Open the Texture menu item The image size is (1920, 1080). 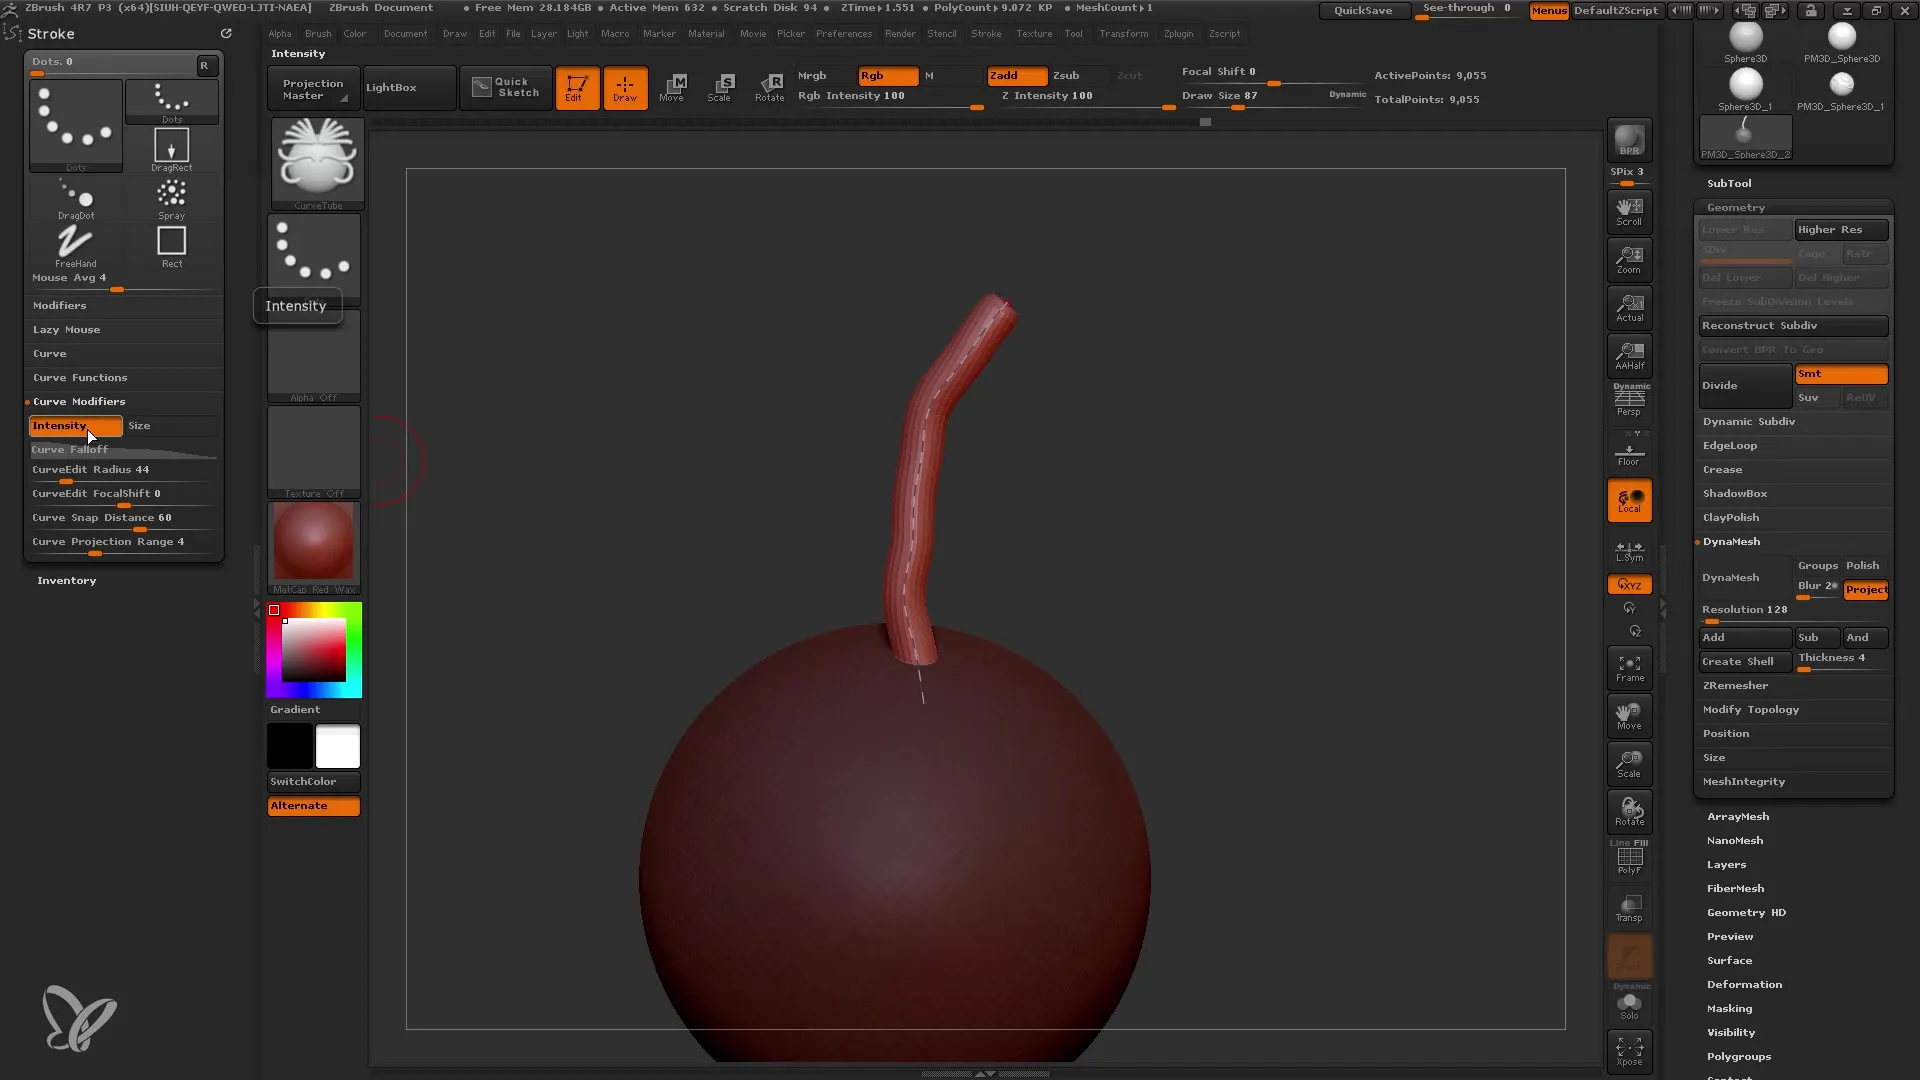tap(1031, 33)
